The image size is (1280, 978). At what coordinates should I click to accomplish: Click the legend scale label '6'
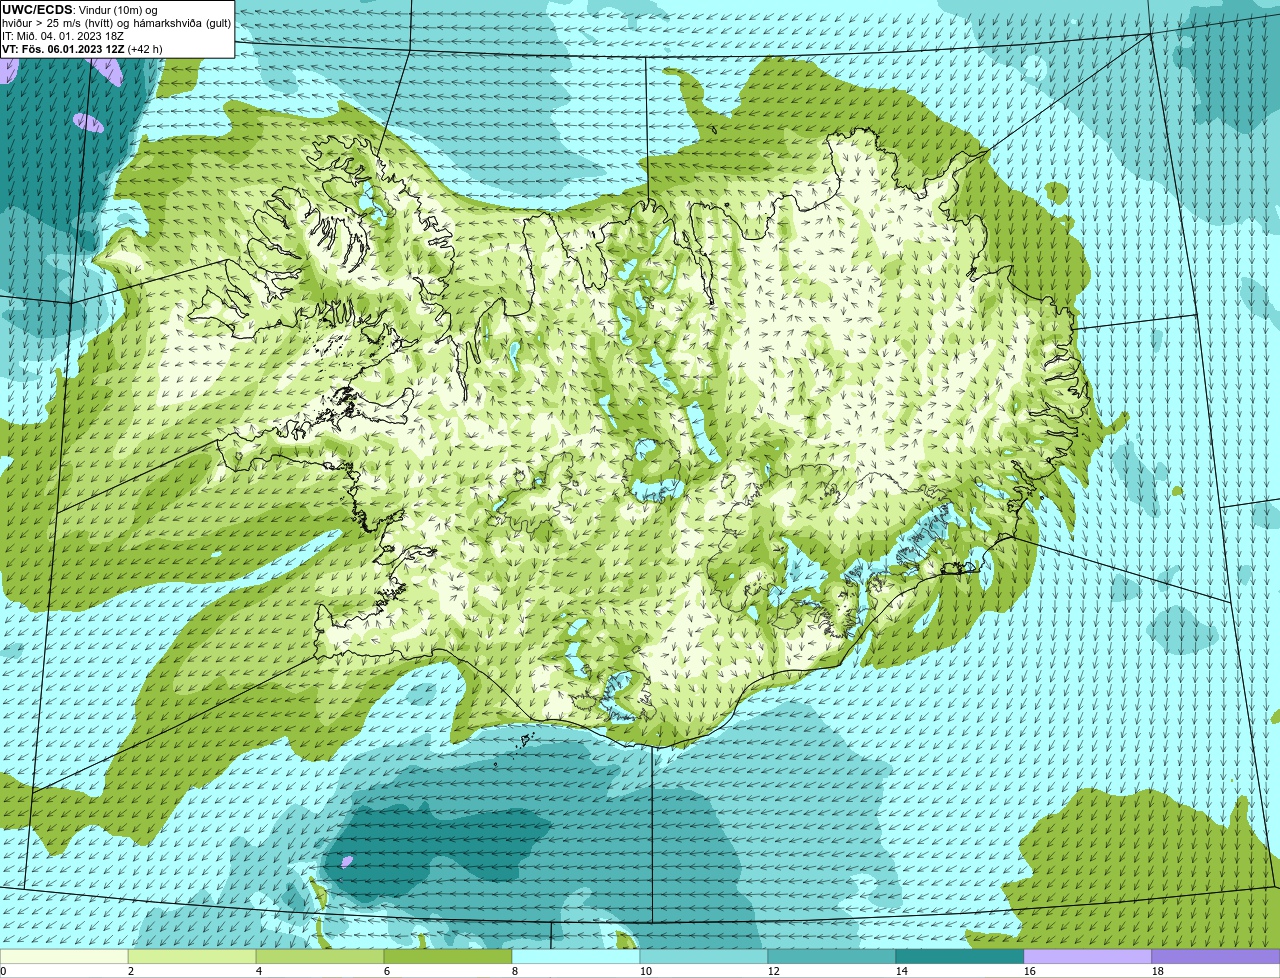(x=387, y=971)
